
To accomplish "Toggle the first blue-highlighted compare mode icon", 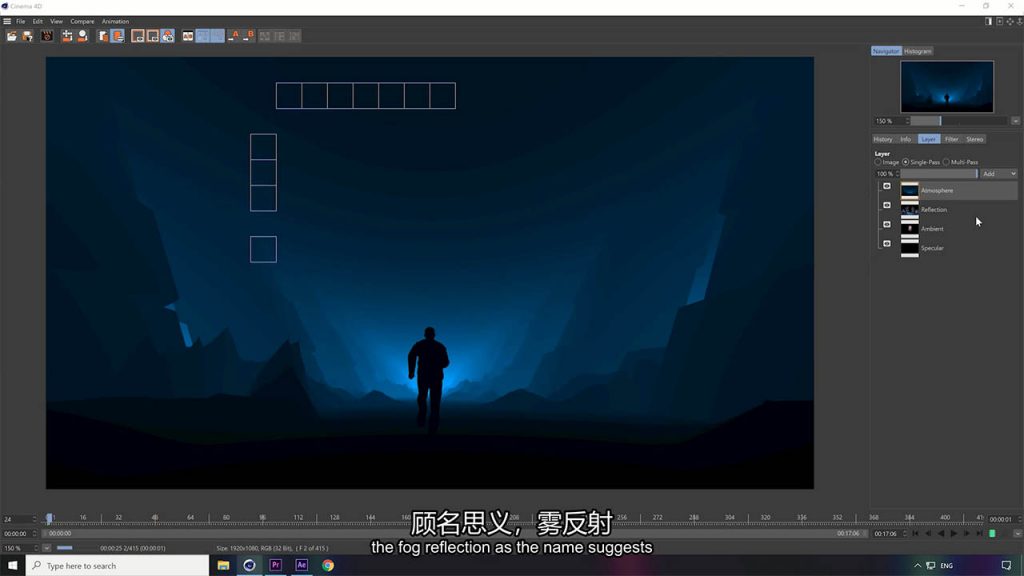I will click(x=203, y=36).
